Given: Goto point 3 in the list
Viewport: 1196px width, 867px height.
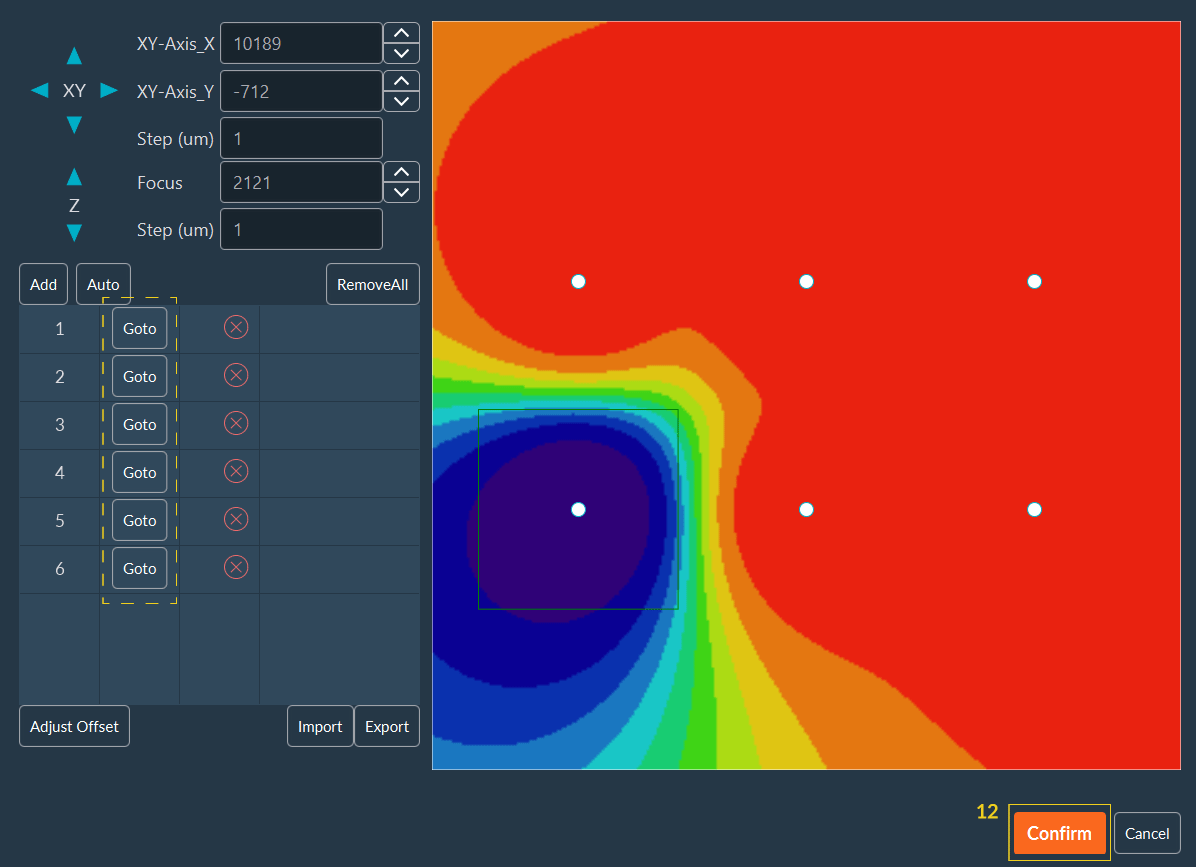Looking at the screenshot, I should tap(139, 423).
